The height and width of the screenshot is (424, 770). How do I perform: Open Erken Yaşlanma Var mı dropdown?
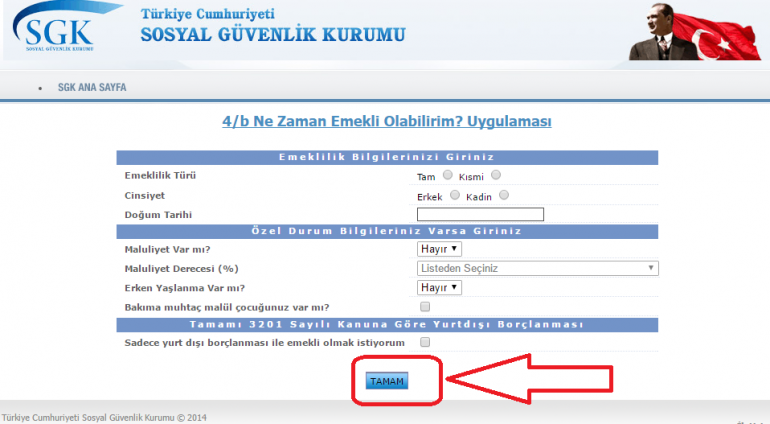tap(439, 287)
